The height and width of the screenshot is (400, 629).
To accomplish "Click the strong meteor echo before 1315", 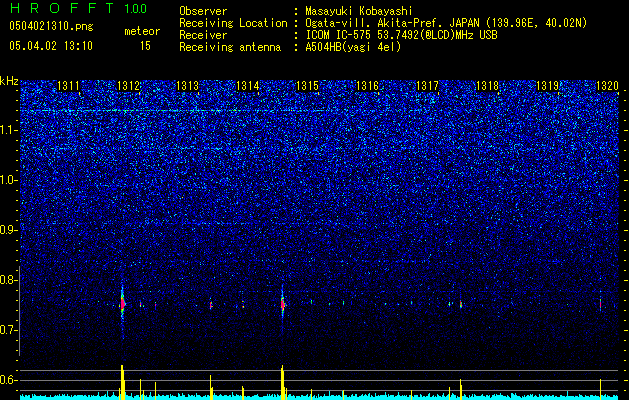I will click(x=283, y=304).
